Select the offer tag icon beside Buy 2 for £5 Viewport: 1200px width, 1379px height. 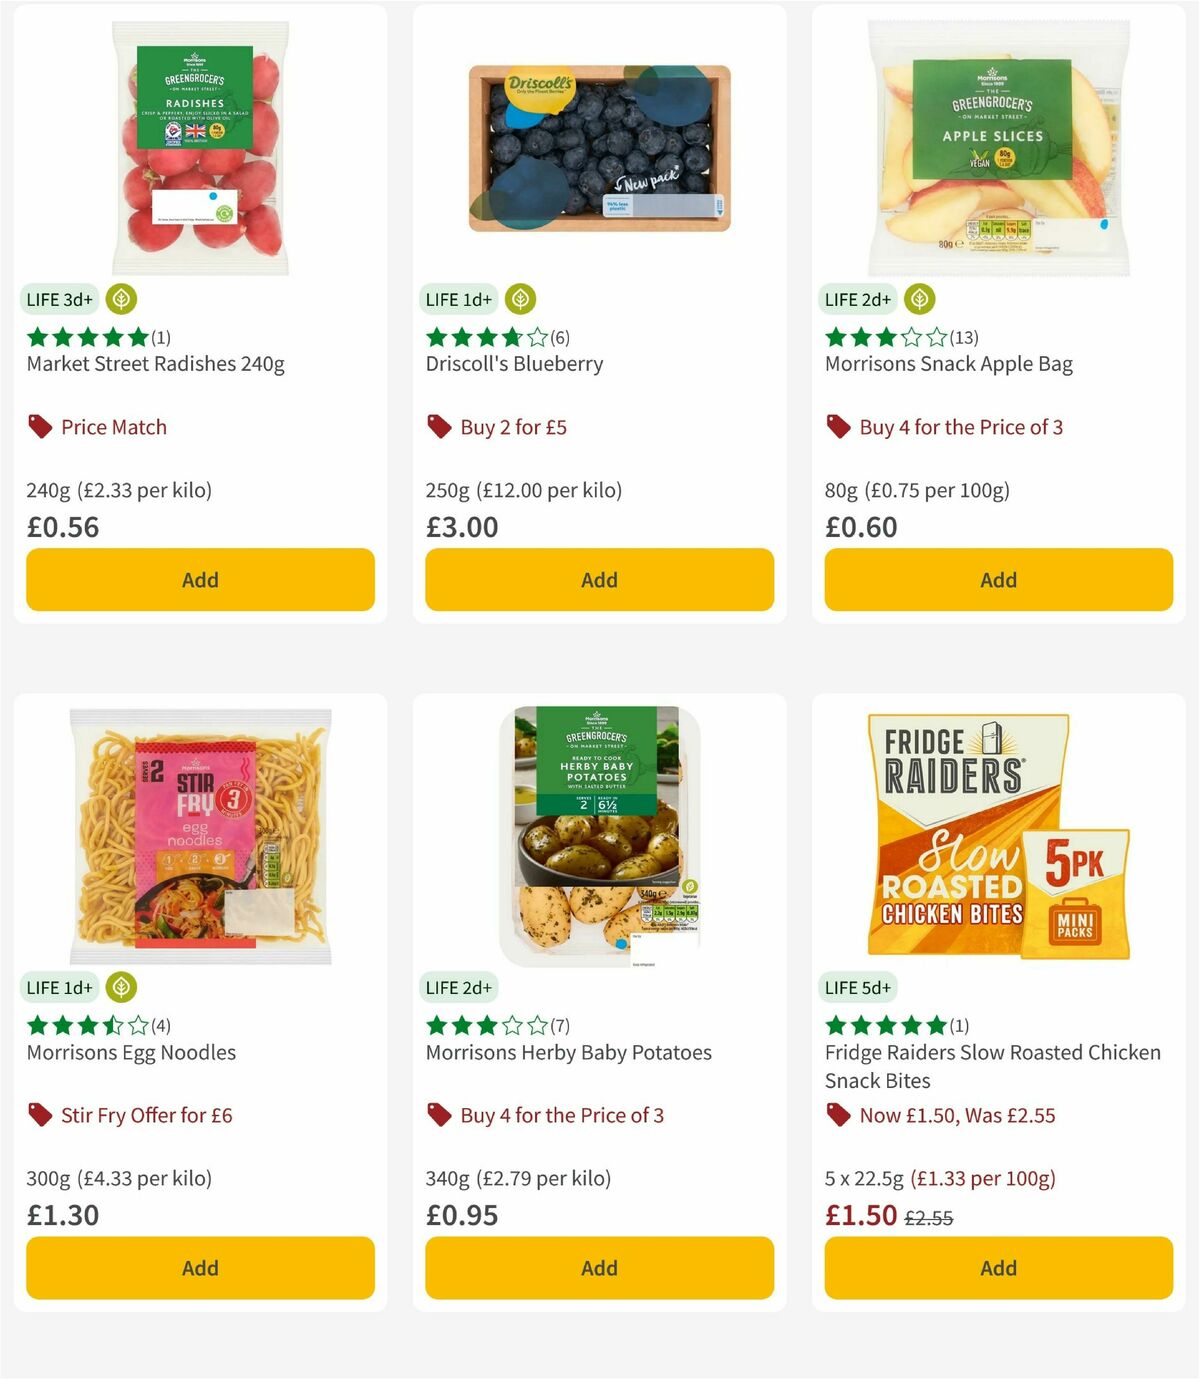(x=438, y=427)
